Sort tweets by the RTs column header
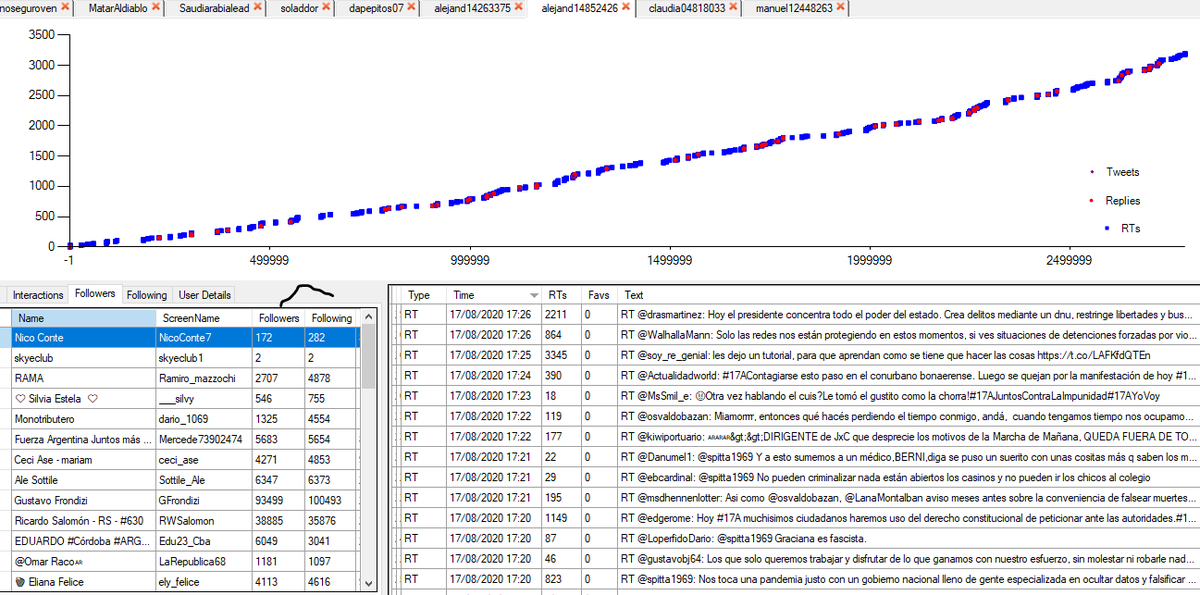 coord(562,296)
